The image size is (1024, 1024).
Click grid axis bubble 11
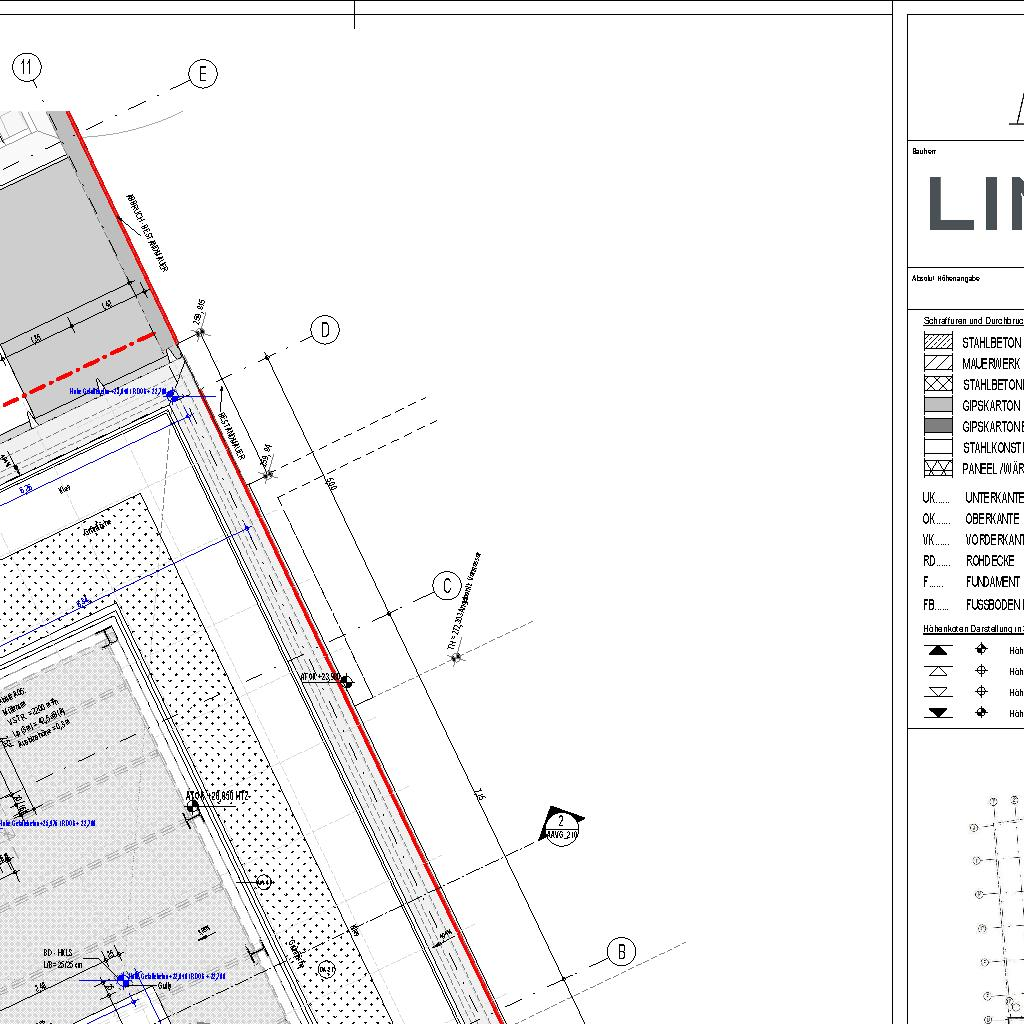point(27,68)
